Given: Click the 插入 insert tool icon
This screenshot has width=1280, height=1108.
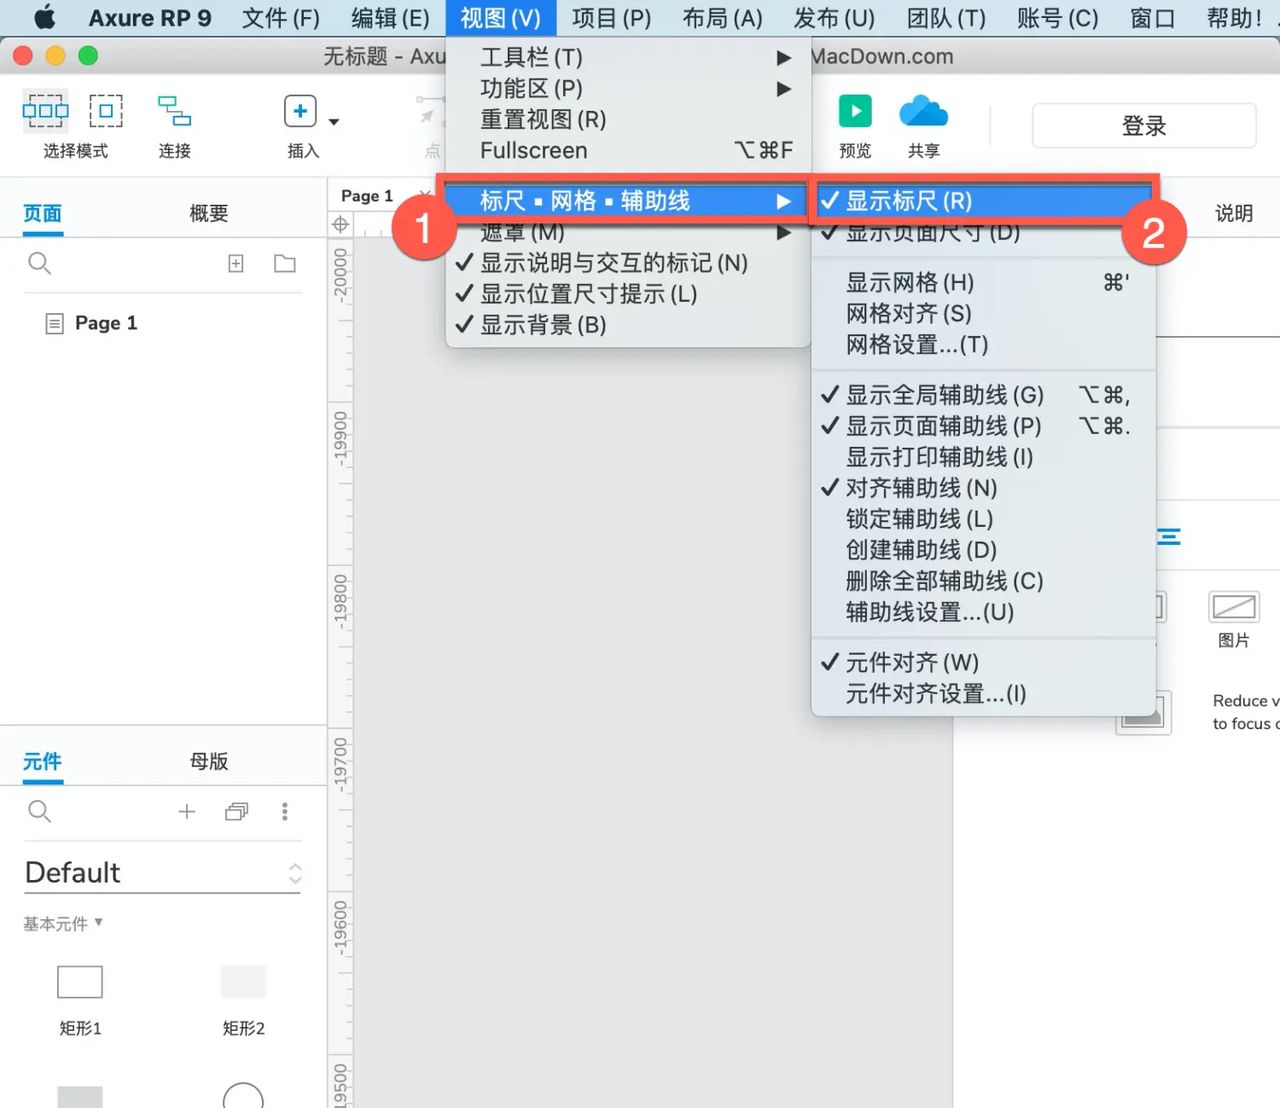Looking at the screenshot, I should (x=299, y=111).
